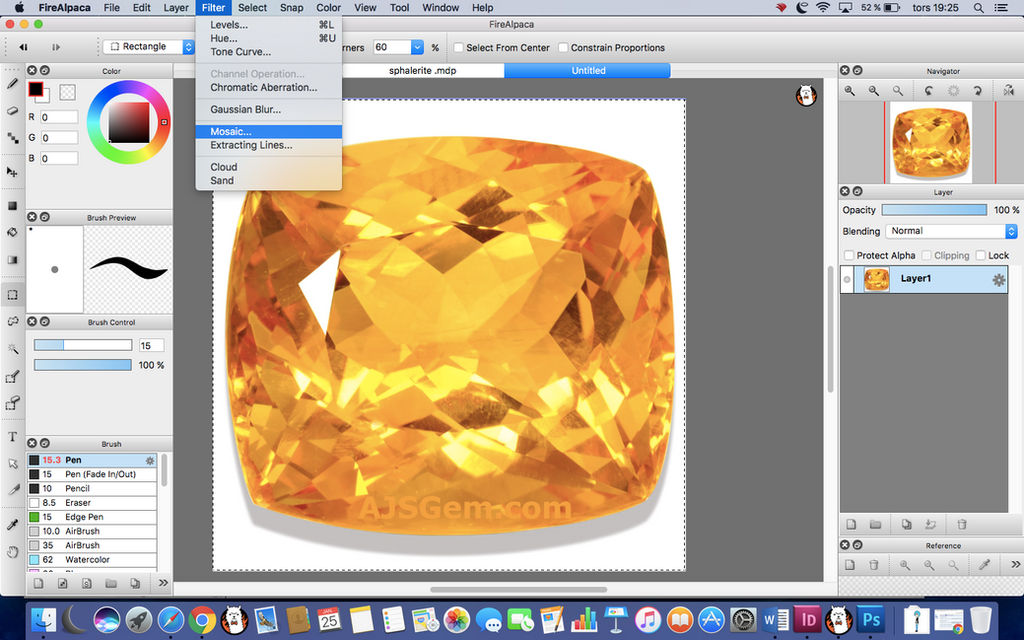The height and width of the screenshot is (640, 1024).
Task: Zoom in using Navigator magnifier plus icon
Action: (850, 91)
